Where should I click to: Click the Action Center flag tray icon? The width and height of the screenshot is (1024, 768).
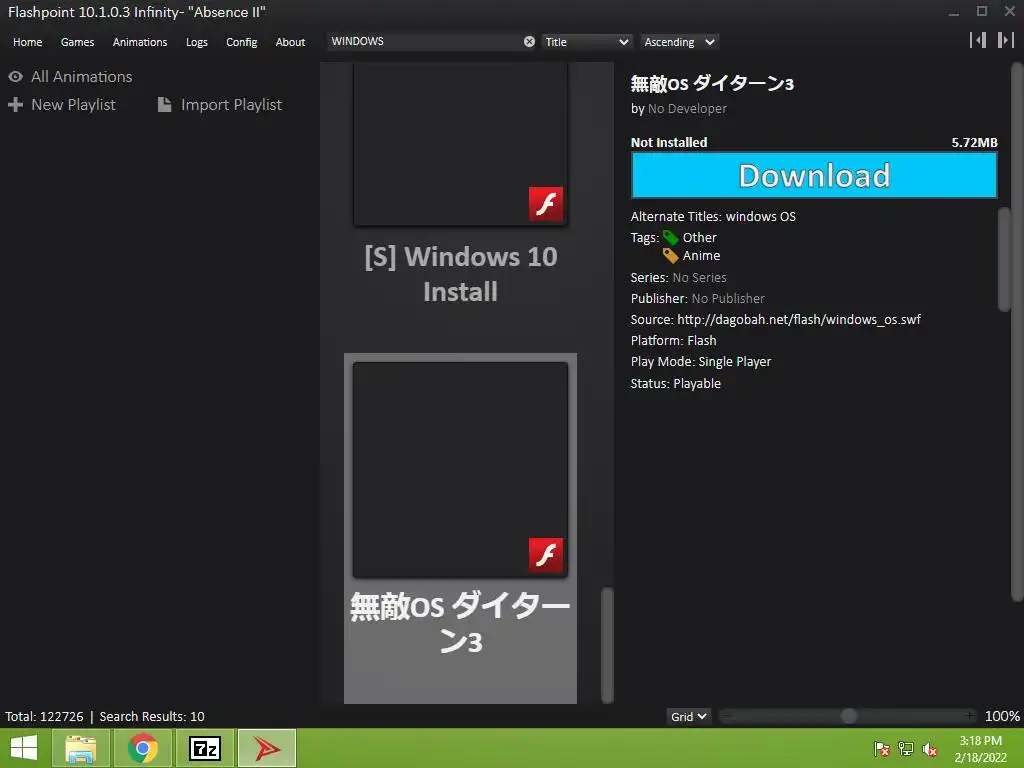click(x=882, y=748)
